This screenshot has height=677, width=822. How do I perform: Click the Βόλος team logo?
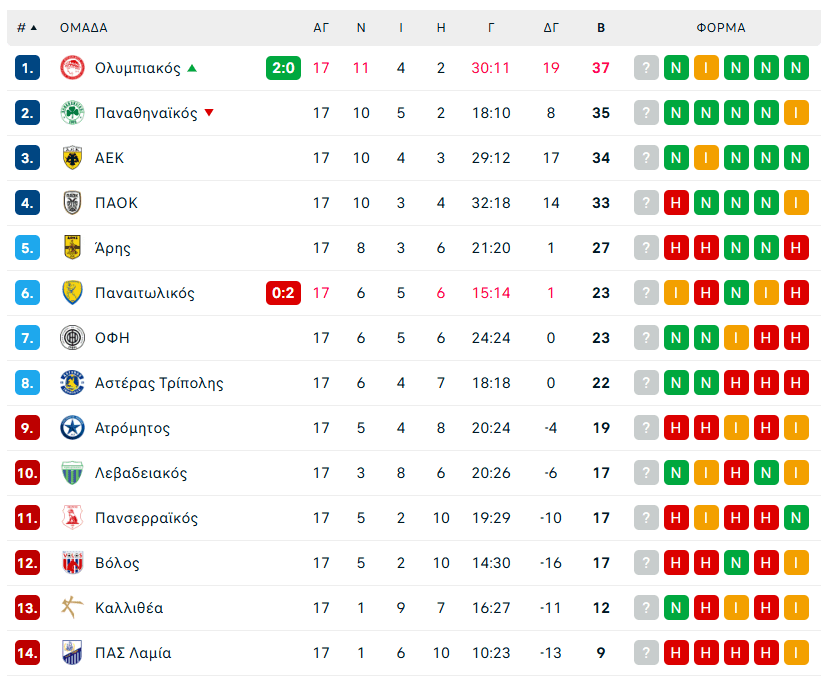coord(73,563)
